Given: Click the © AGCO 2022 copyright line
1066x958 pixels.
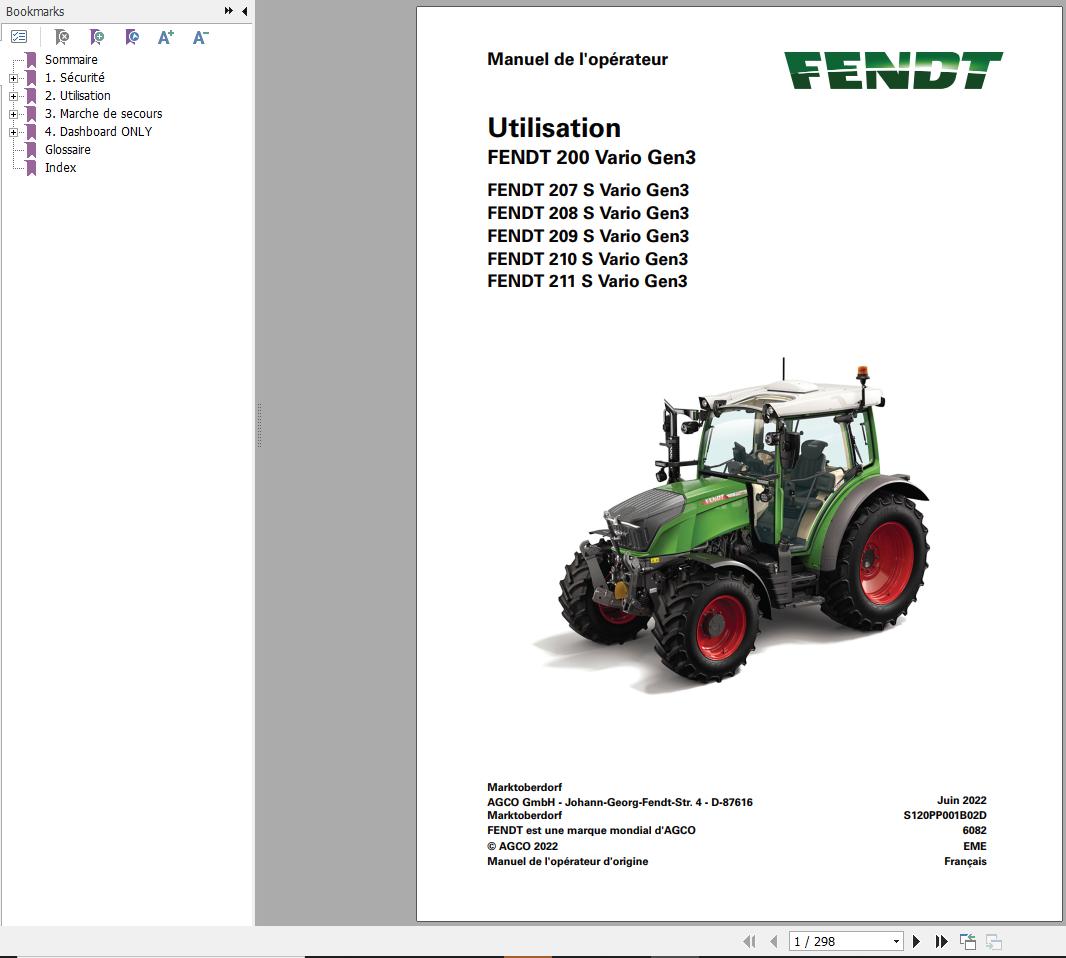Looking at the screenshot, I should pos(522,846).
